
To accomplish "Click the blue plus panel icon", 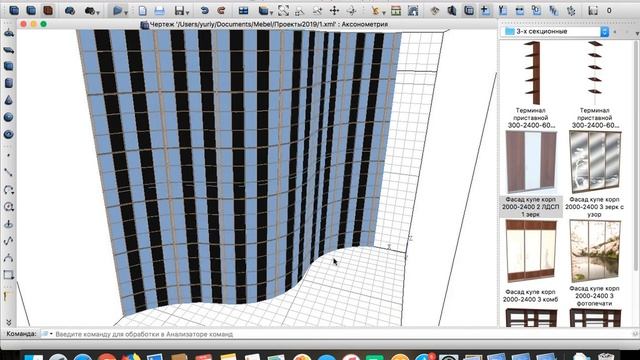I will (x=485, y=11).
